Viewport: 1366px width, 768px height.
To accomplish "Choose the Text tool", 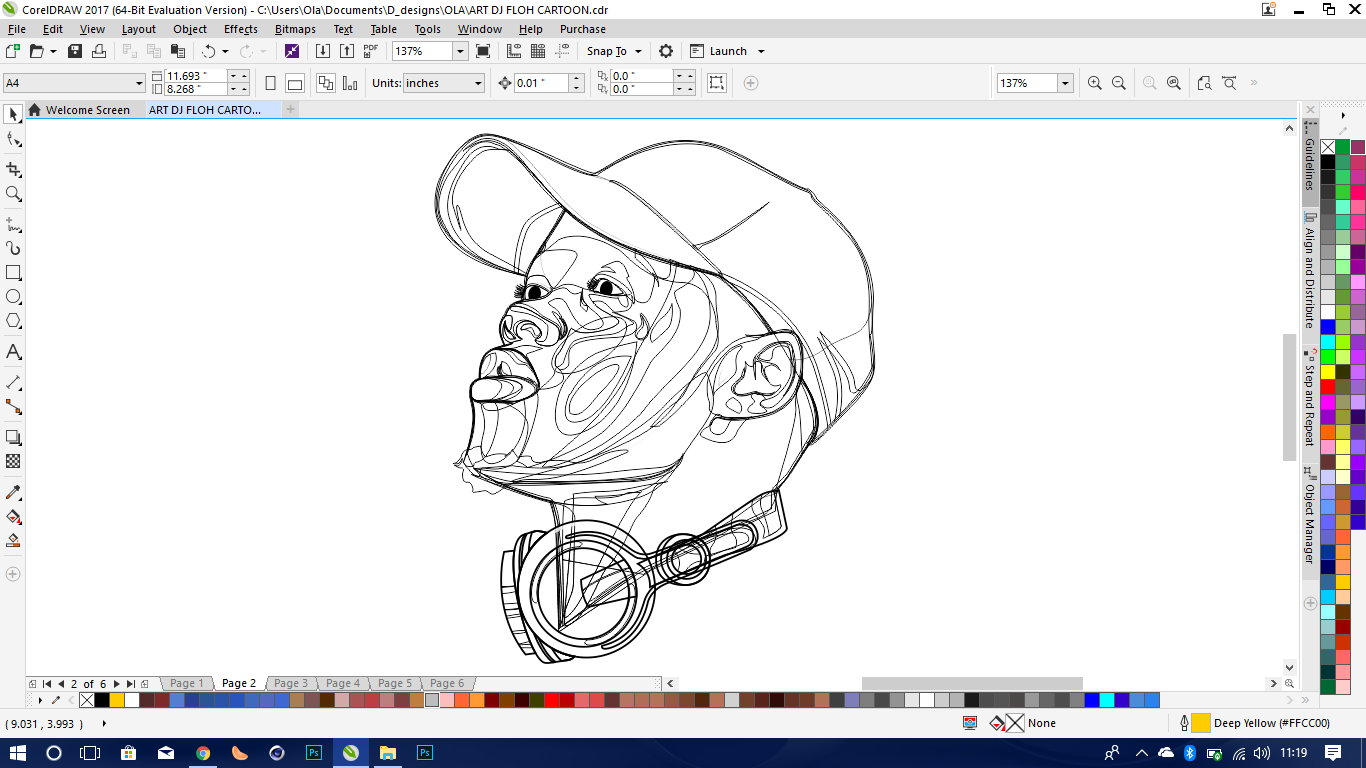I will pos(13,352).
